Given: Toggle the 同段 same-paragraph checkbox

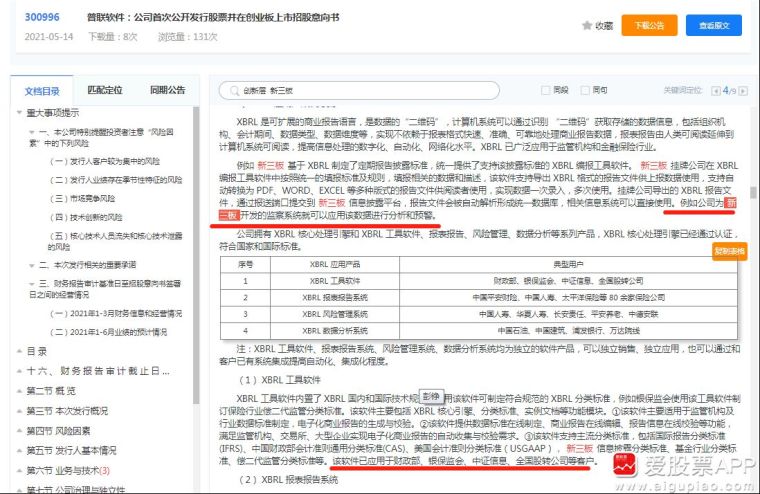Looking at the screenshot, I should click(546, 90).
